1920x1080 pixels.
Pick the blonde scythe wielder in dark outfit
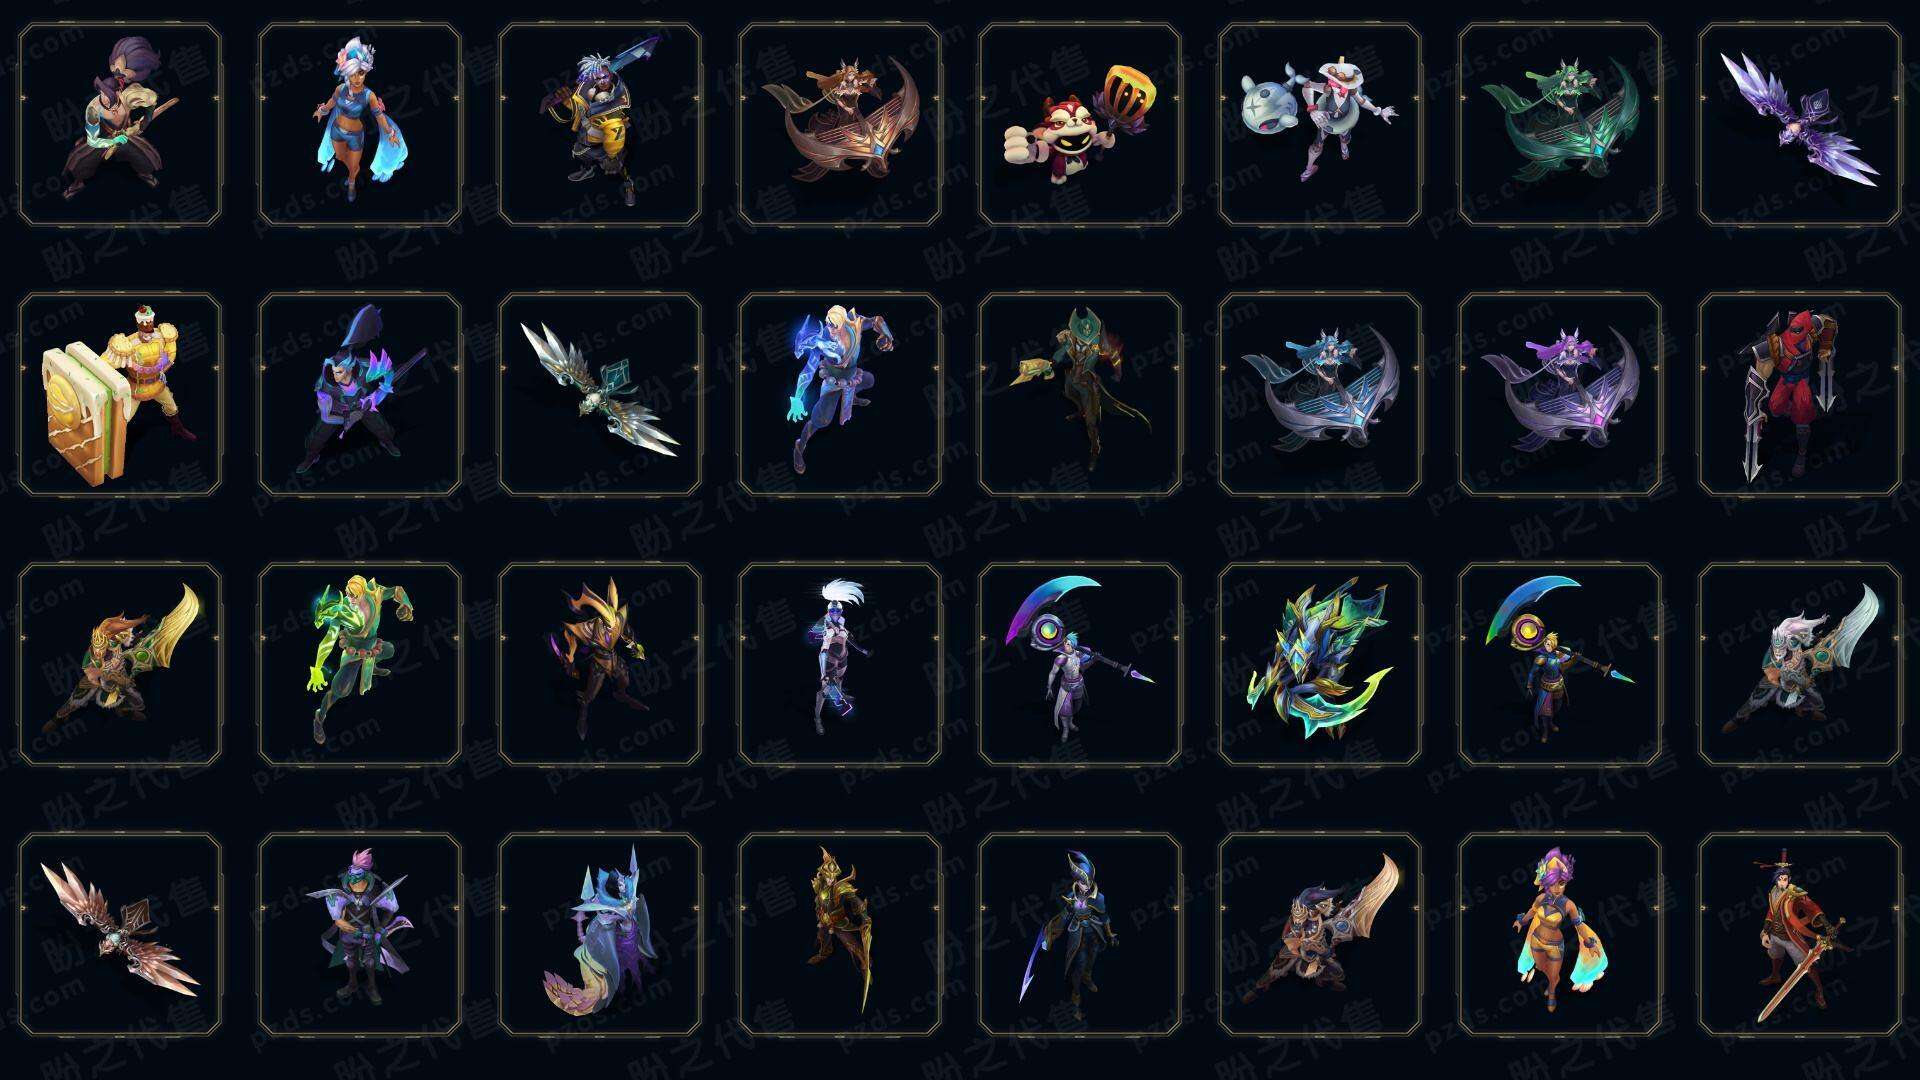[1560, 664]
